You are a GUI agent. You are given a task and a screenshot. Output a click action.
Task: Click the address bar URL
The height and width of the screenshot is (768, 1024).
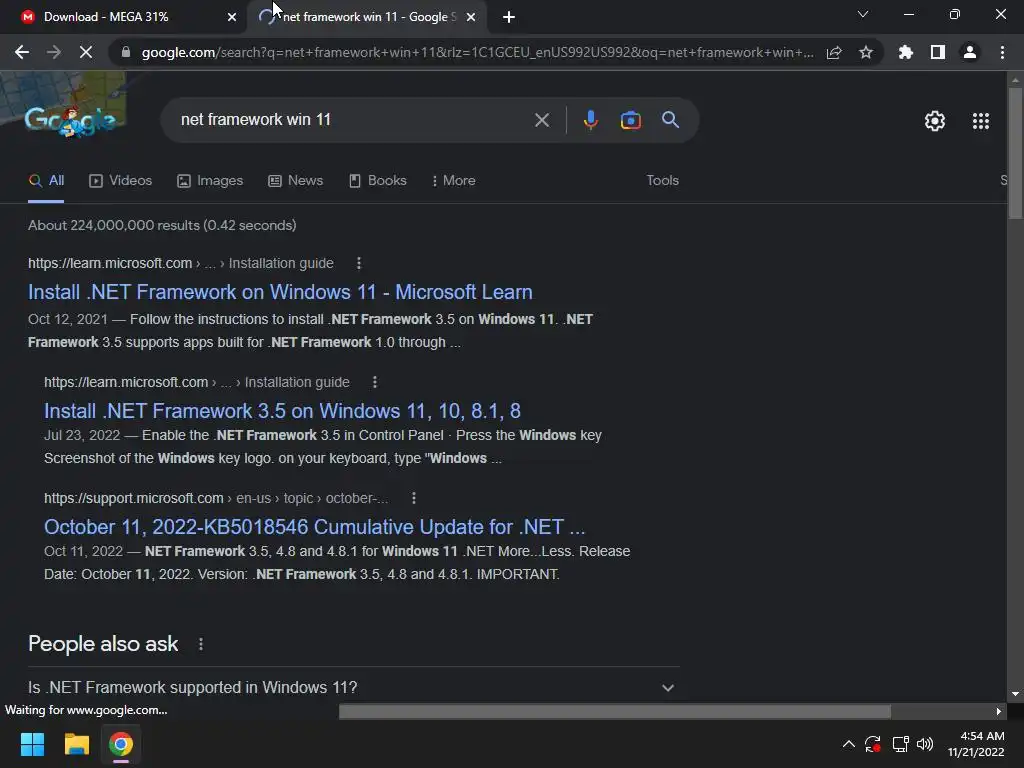click(x=477, y=52)
